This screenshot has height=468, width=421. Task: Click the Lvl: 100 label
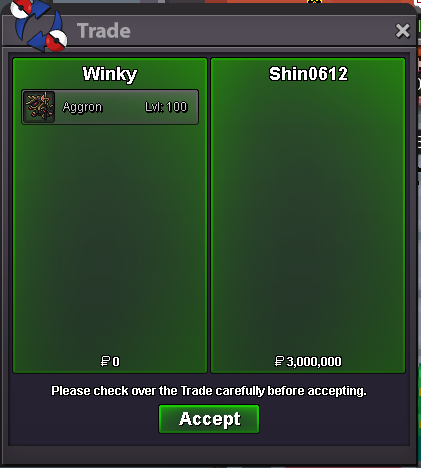click(166, 107)
